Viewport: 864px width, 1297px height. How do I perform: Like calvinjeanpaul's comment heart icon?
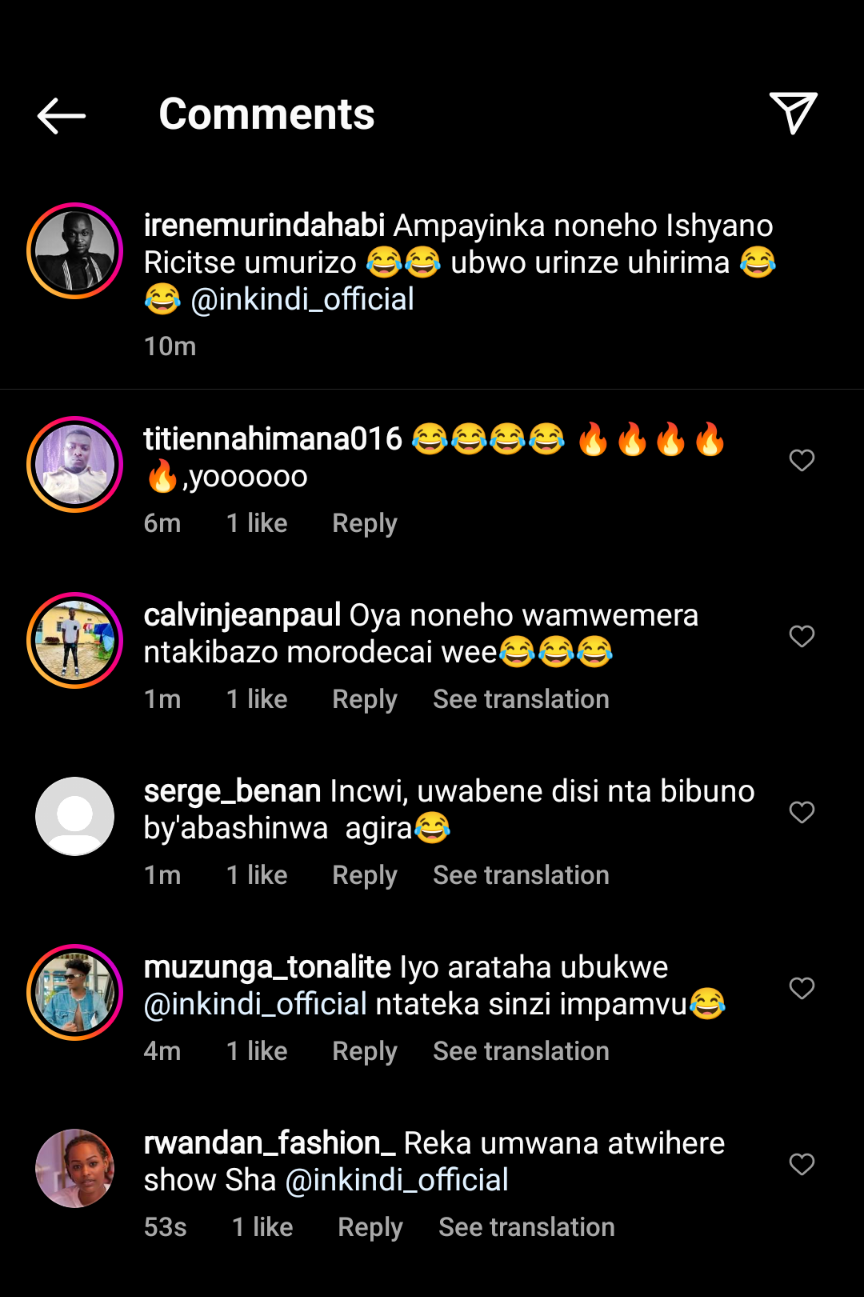(x=802, y=636)
